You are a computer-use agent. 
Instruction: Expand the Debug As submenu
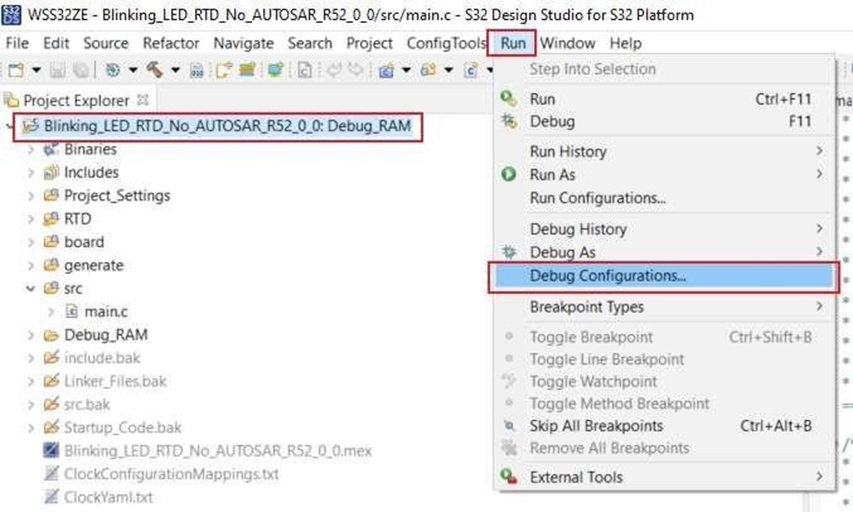tap(664, 252)
